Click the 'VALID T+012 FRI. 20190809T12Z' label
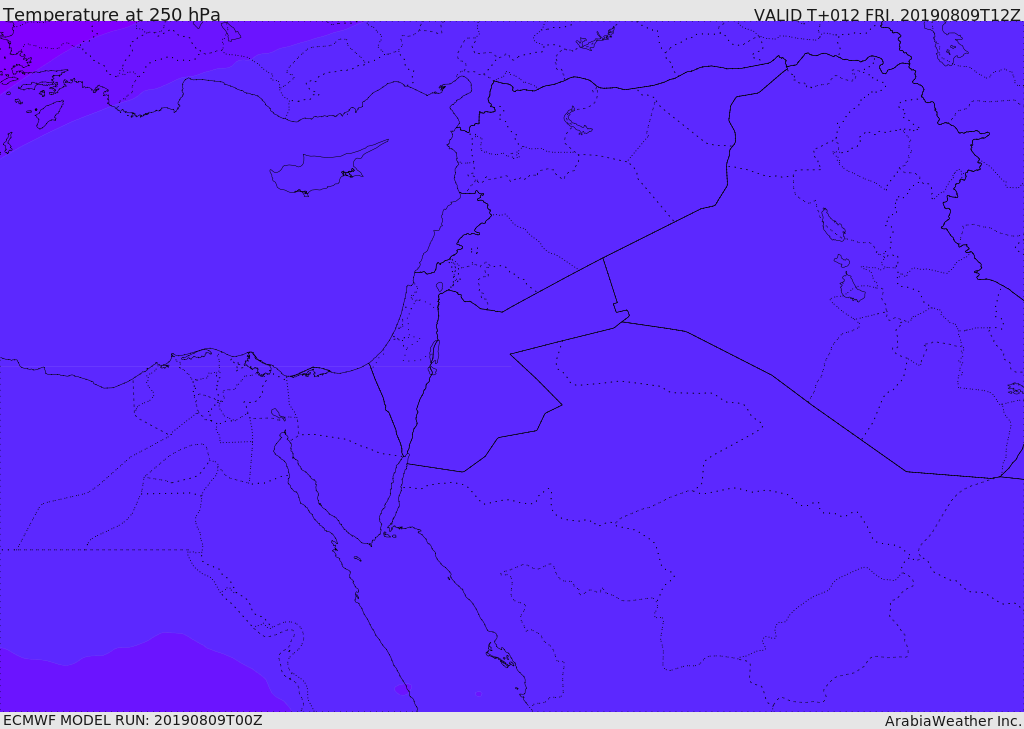Viewport: 1024px width, 729px height. pyautogui.click(x=887, y=14)
